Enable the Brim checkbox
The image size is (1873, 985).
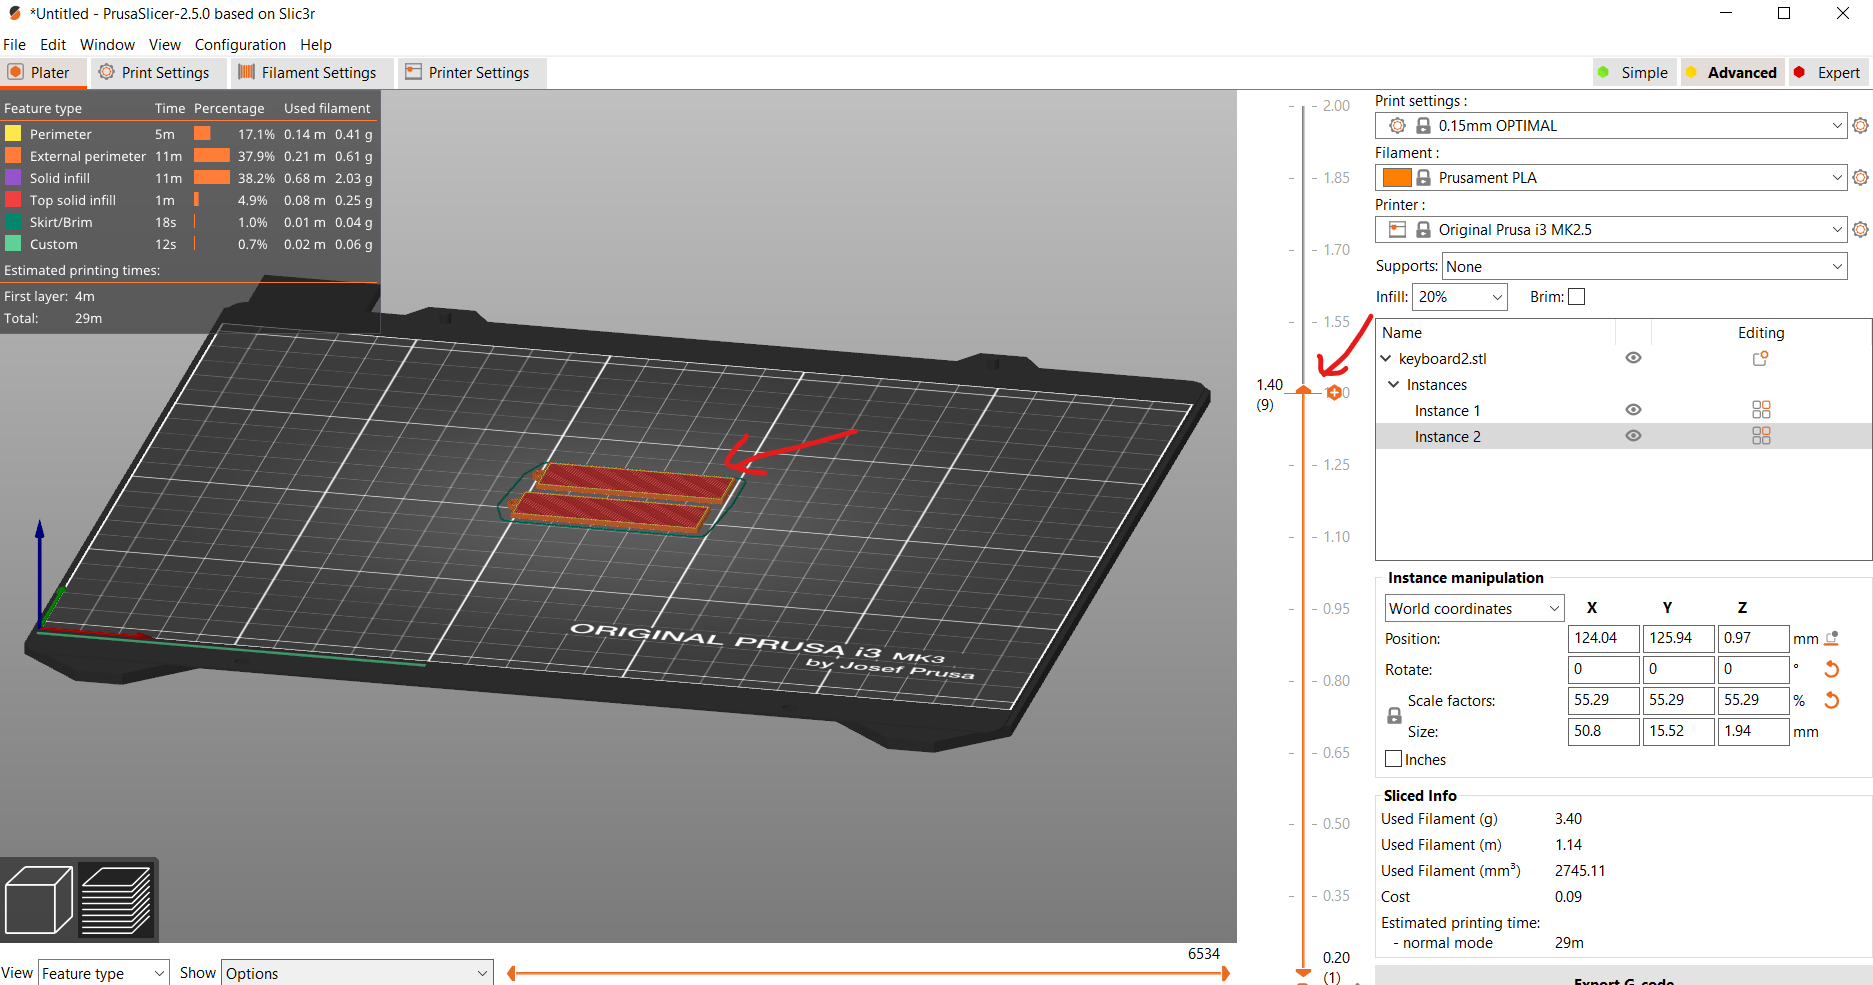click(x=1577, y=297)
